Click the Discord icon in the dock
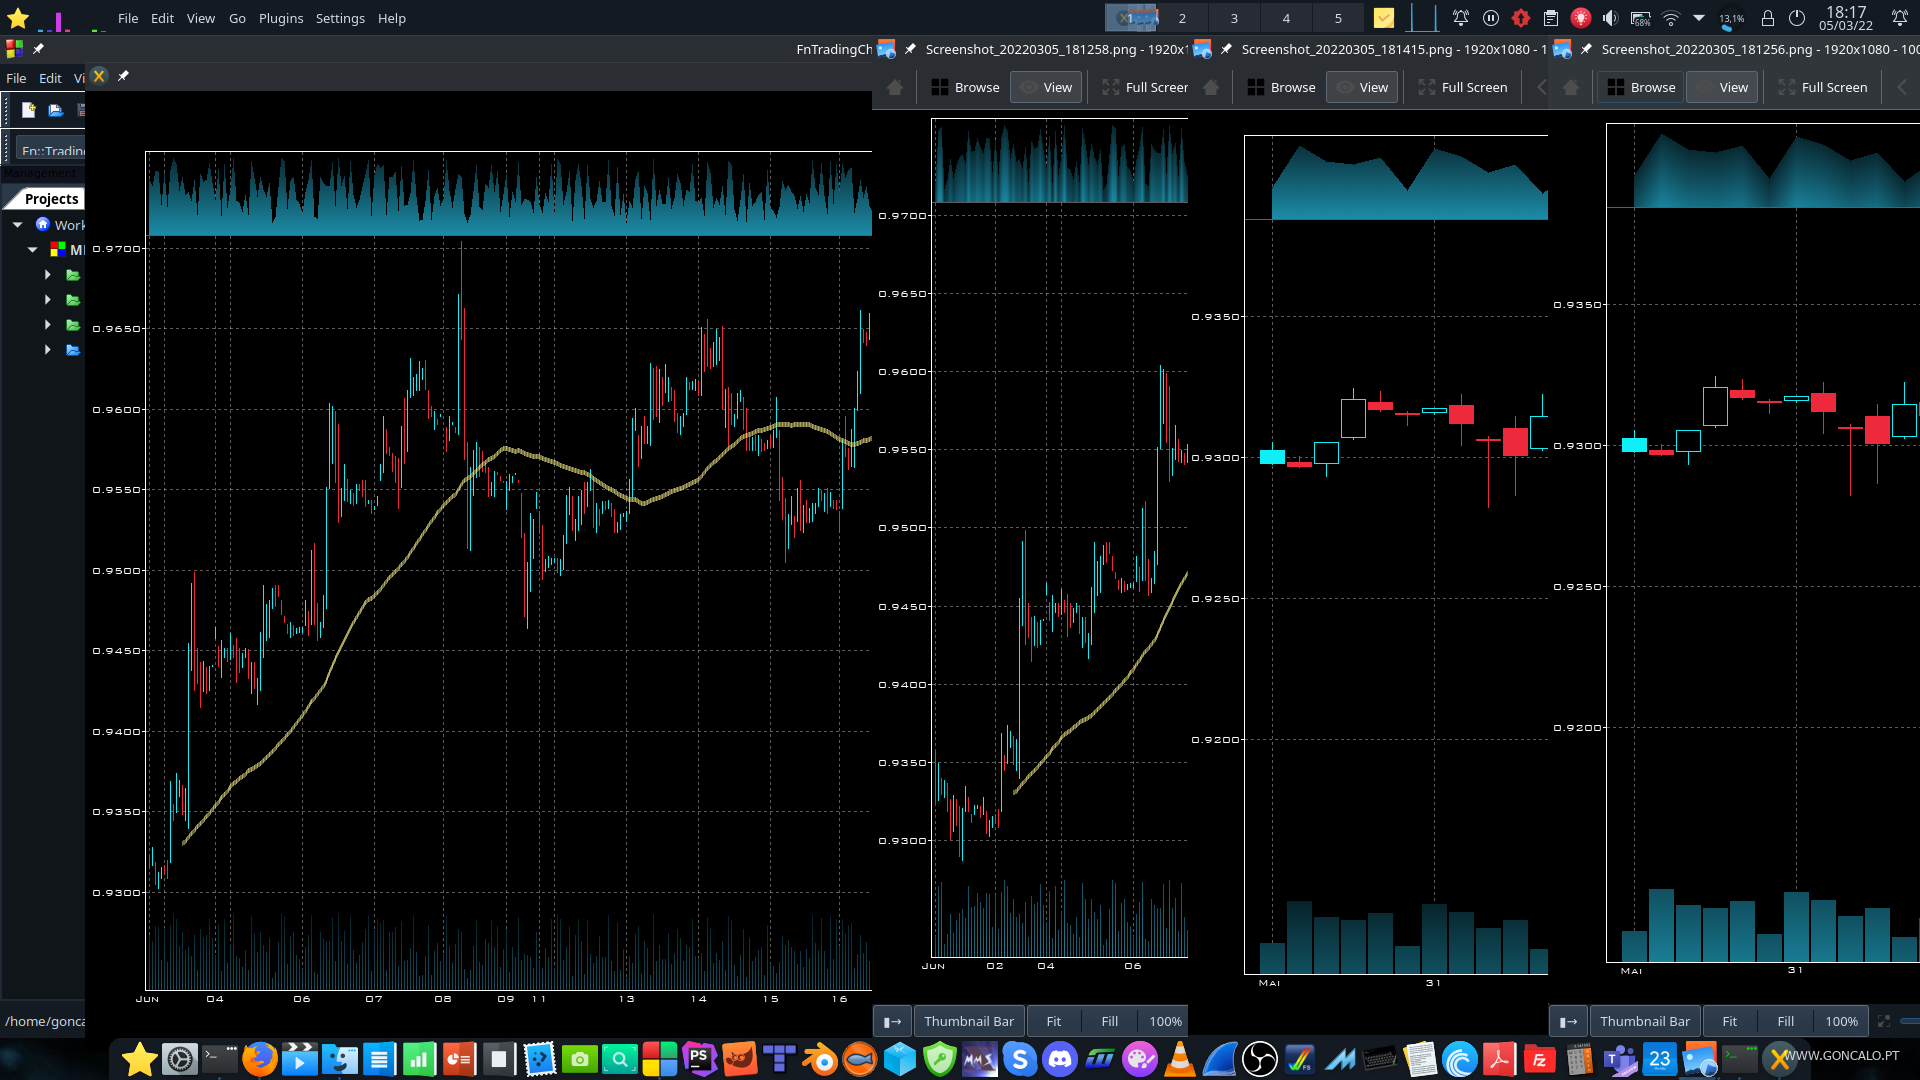The height and width of the screenshot is (1080, 1920). pos(1060,1059)
